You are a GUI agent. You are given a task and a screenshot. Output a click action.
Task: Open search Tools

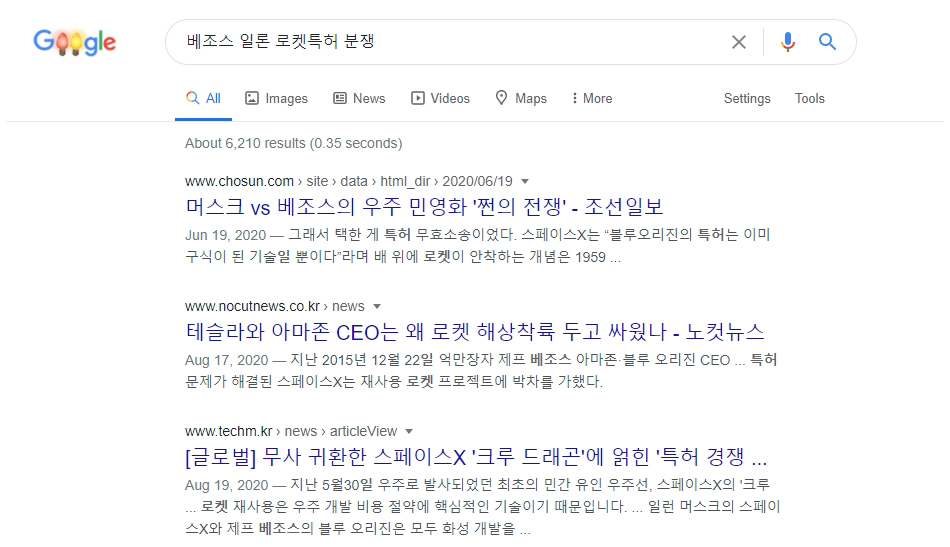tap(809, 98)
